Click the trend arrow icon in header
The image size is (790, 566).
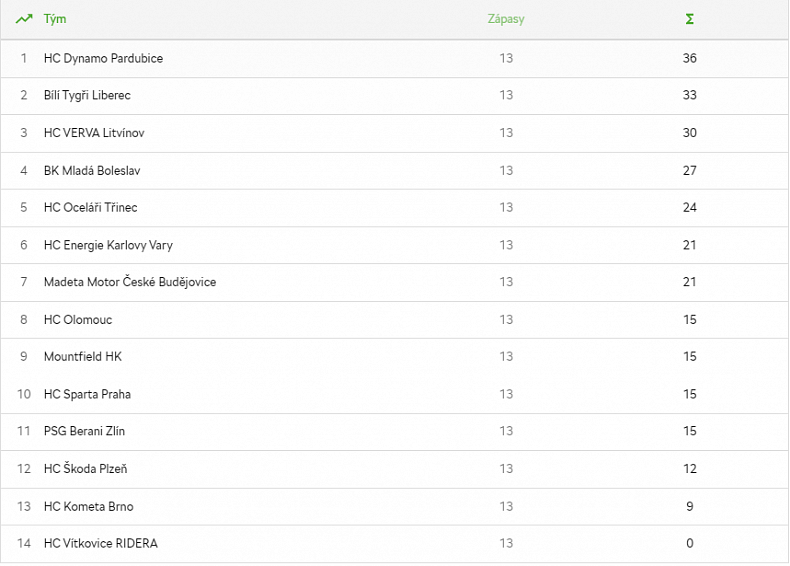coord(24,19)
